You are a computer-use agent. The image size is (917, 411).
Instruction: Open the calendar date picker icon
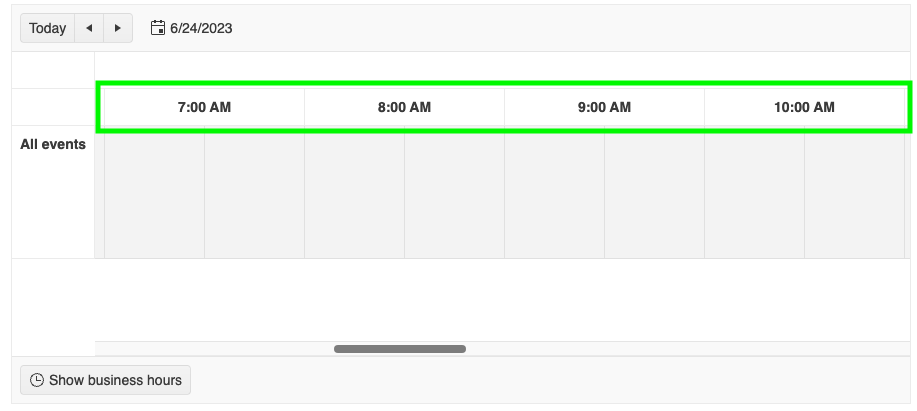(157, 28)
